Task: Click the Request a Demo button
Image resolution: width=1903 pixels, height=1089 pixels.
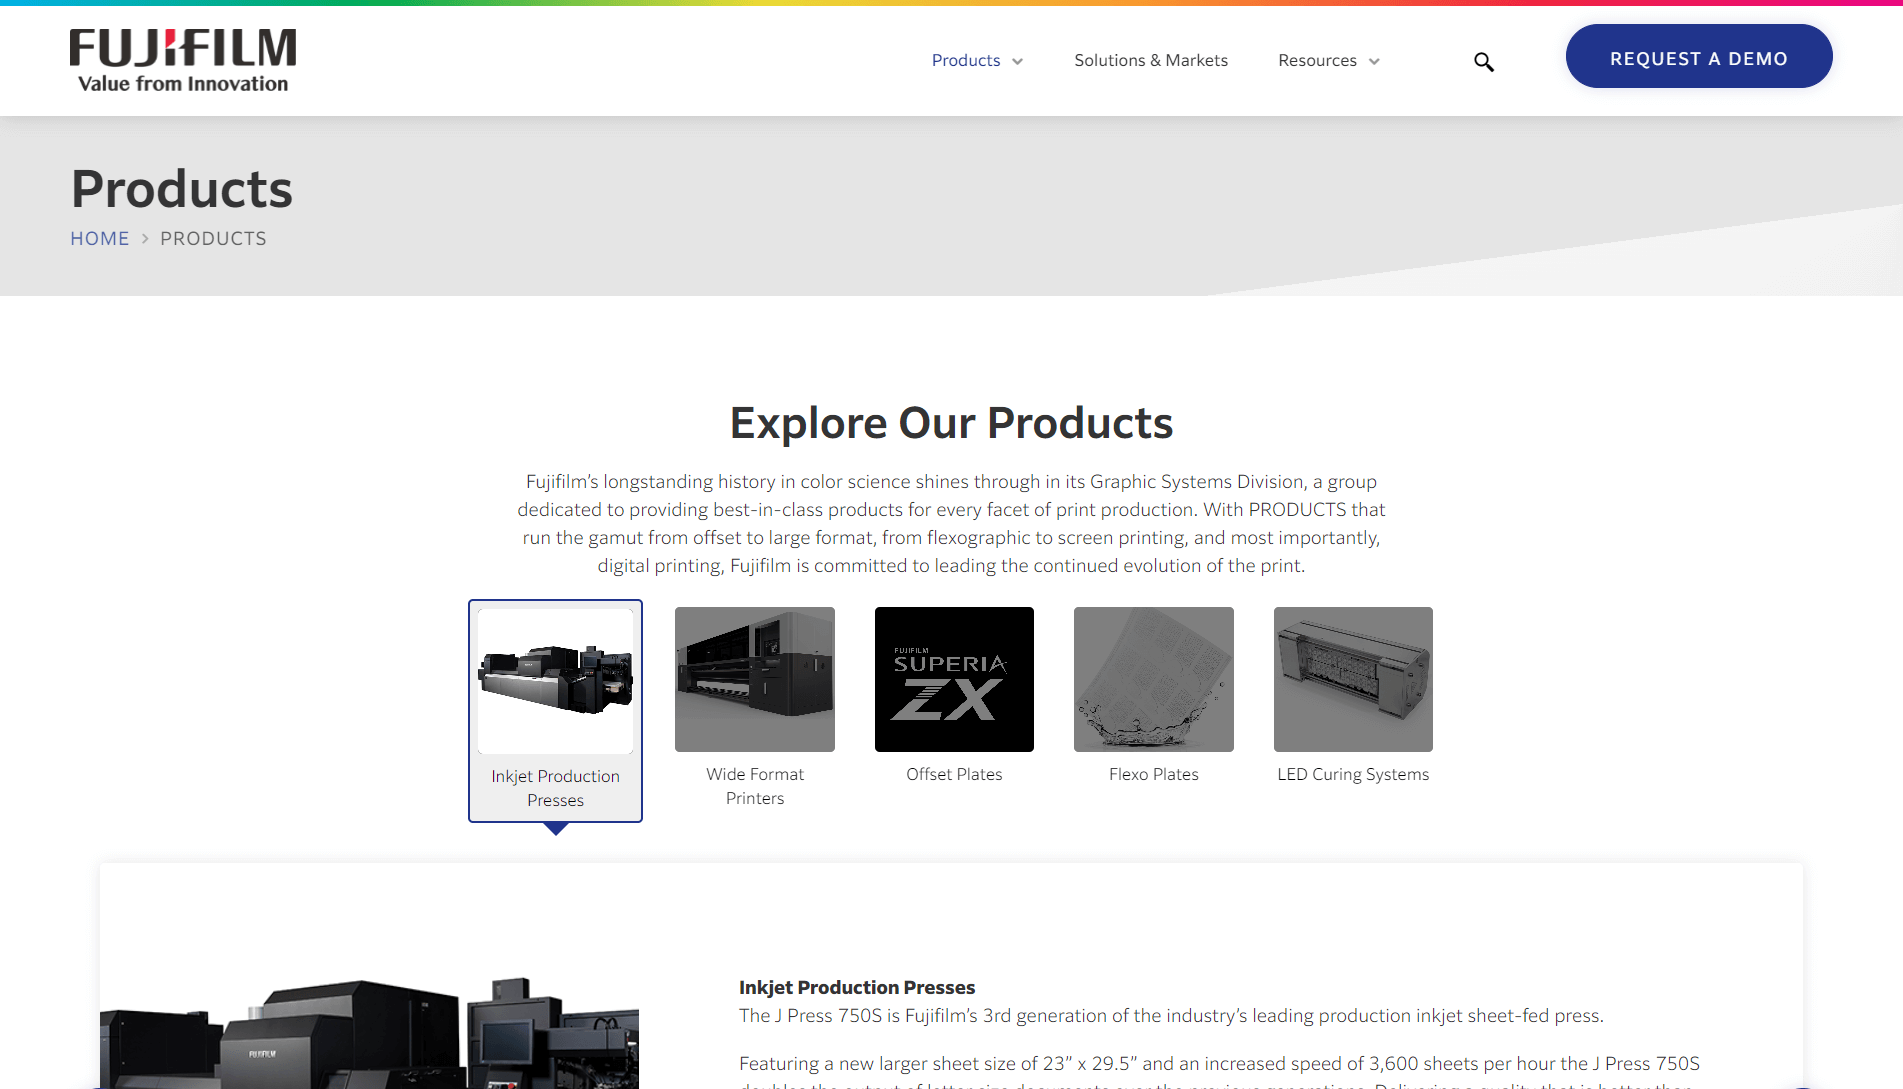Action: tap(1699, 57)
